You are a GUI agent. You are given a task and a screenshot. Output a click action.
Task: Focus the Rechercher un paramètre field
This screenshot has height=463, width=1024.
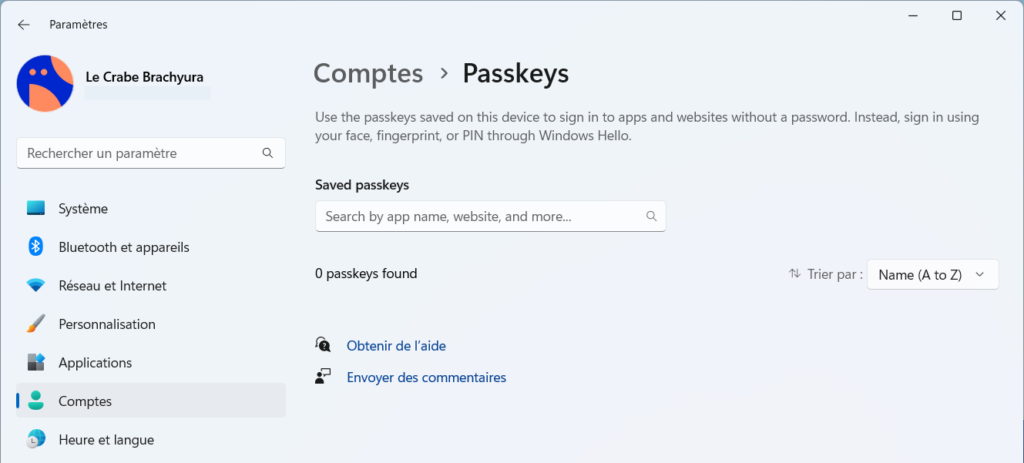click(x=151, y=153)
